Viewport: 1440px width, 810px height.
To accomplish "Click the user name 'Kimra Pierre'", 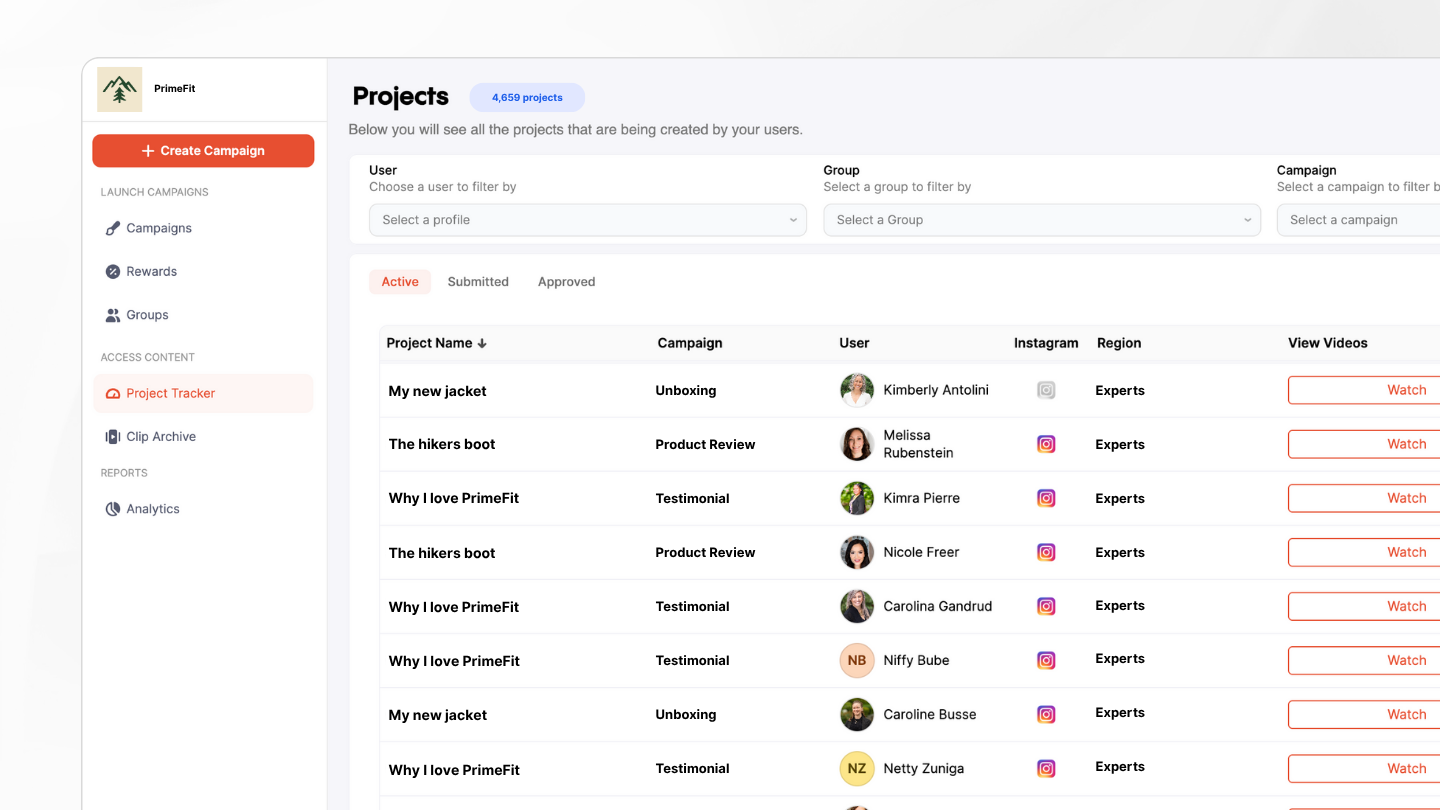I will 921,498.
